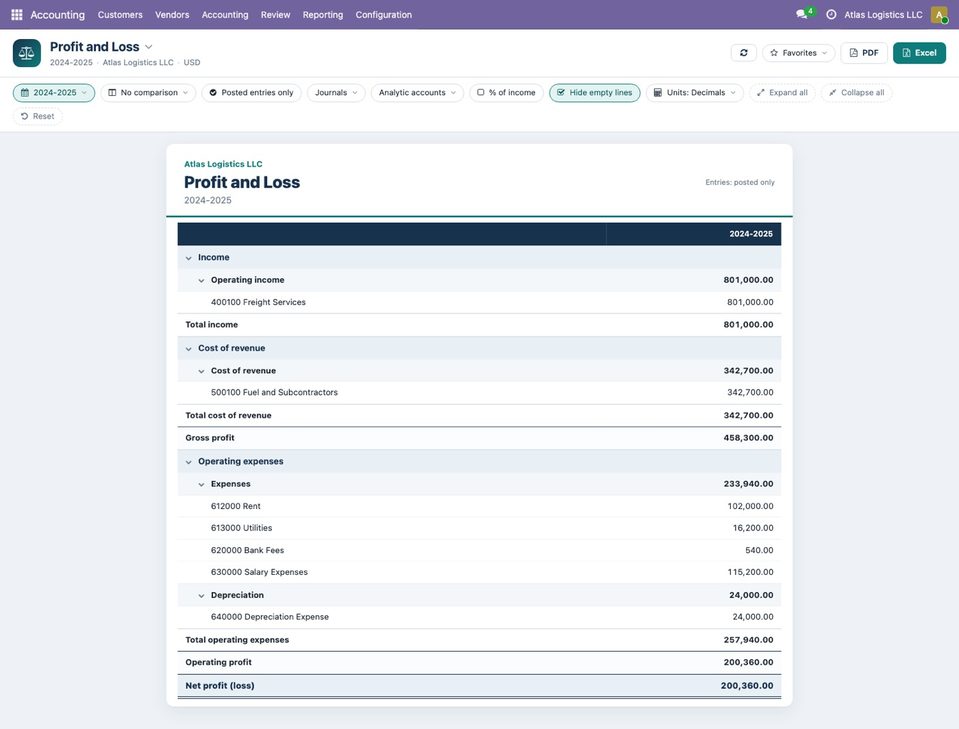Open the 400100 Freight Services line
Image resolution: width=959 pixels, height=729 pixels.
pos(479,302)
